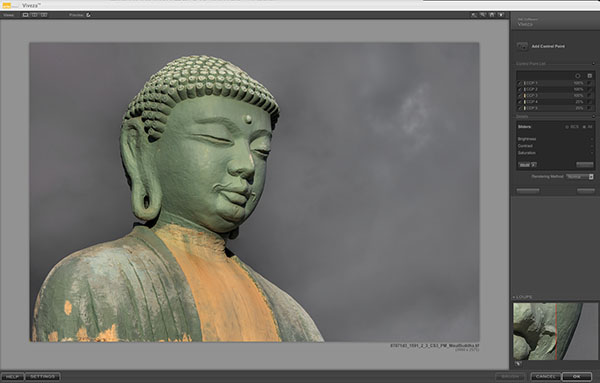Click OK to apply changes
Screen dimensions: 600x383
pyautogui.click(x=577, y=377)
